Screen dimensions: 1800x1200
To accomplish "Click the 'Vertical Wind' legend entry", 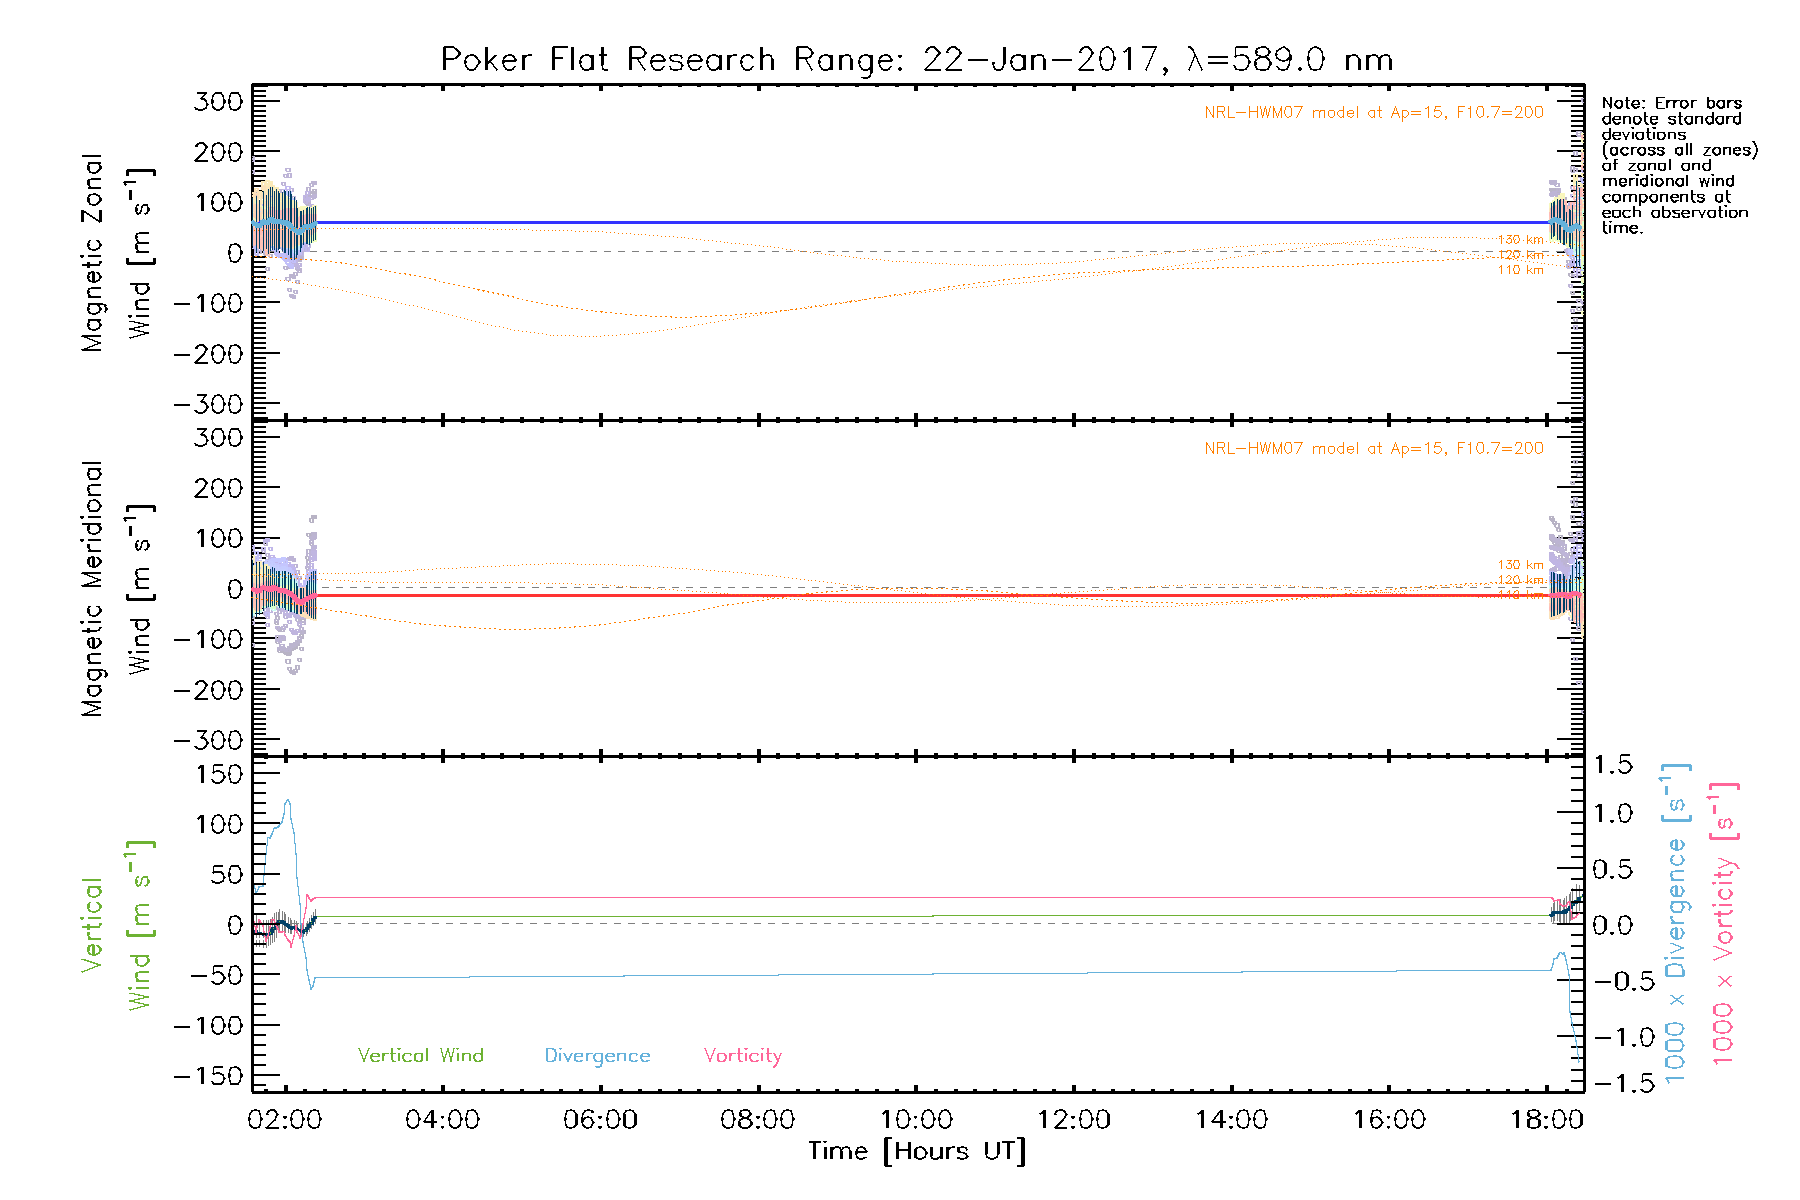I will (421, 1055).
